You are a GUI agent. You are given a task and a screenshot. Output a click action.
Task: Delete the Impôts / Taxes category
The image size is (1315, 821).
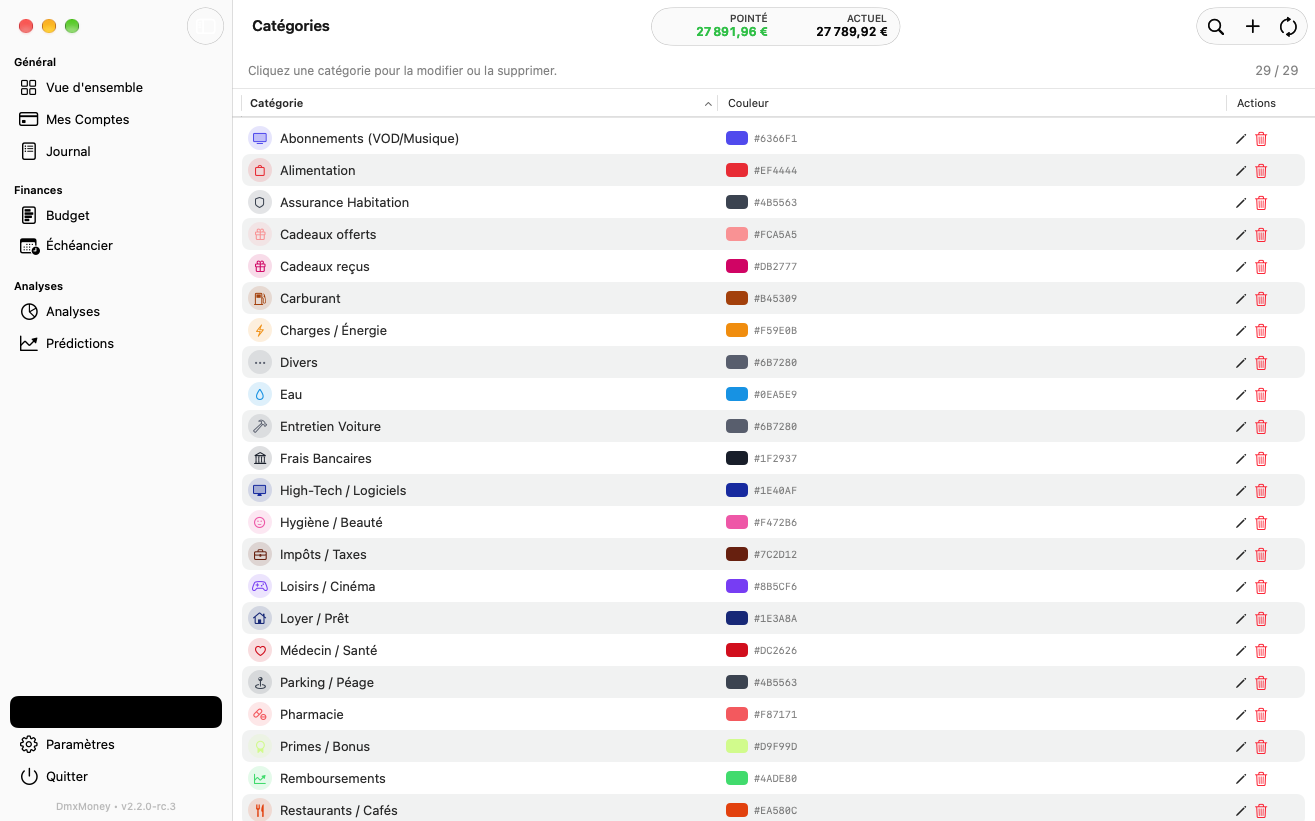point(1261,555)
